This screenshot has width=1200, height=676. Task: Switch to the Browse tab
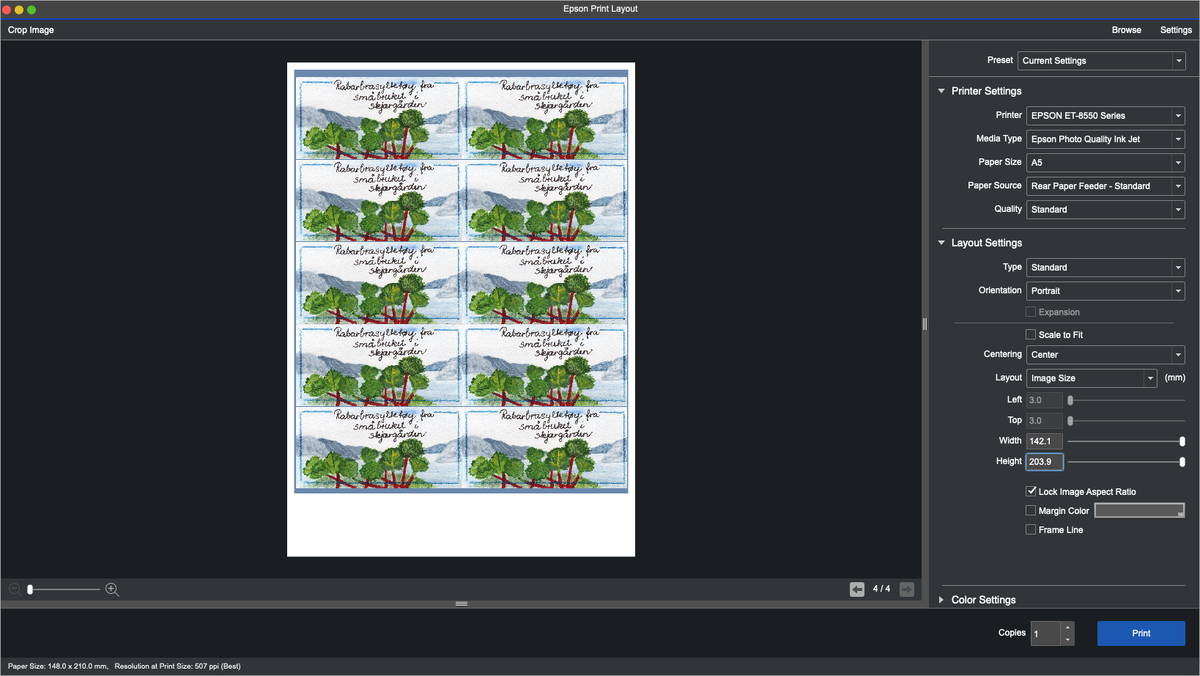(1126, 30)
